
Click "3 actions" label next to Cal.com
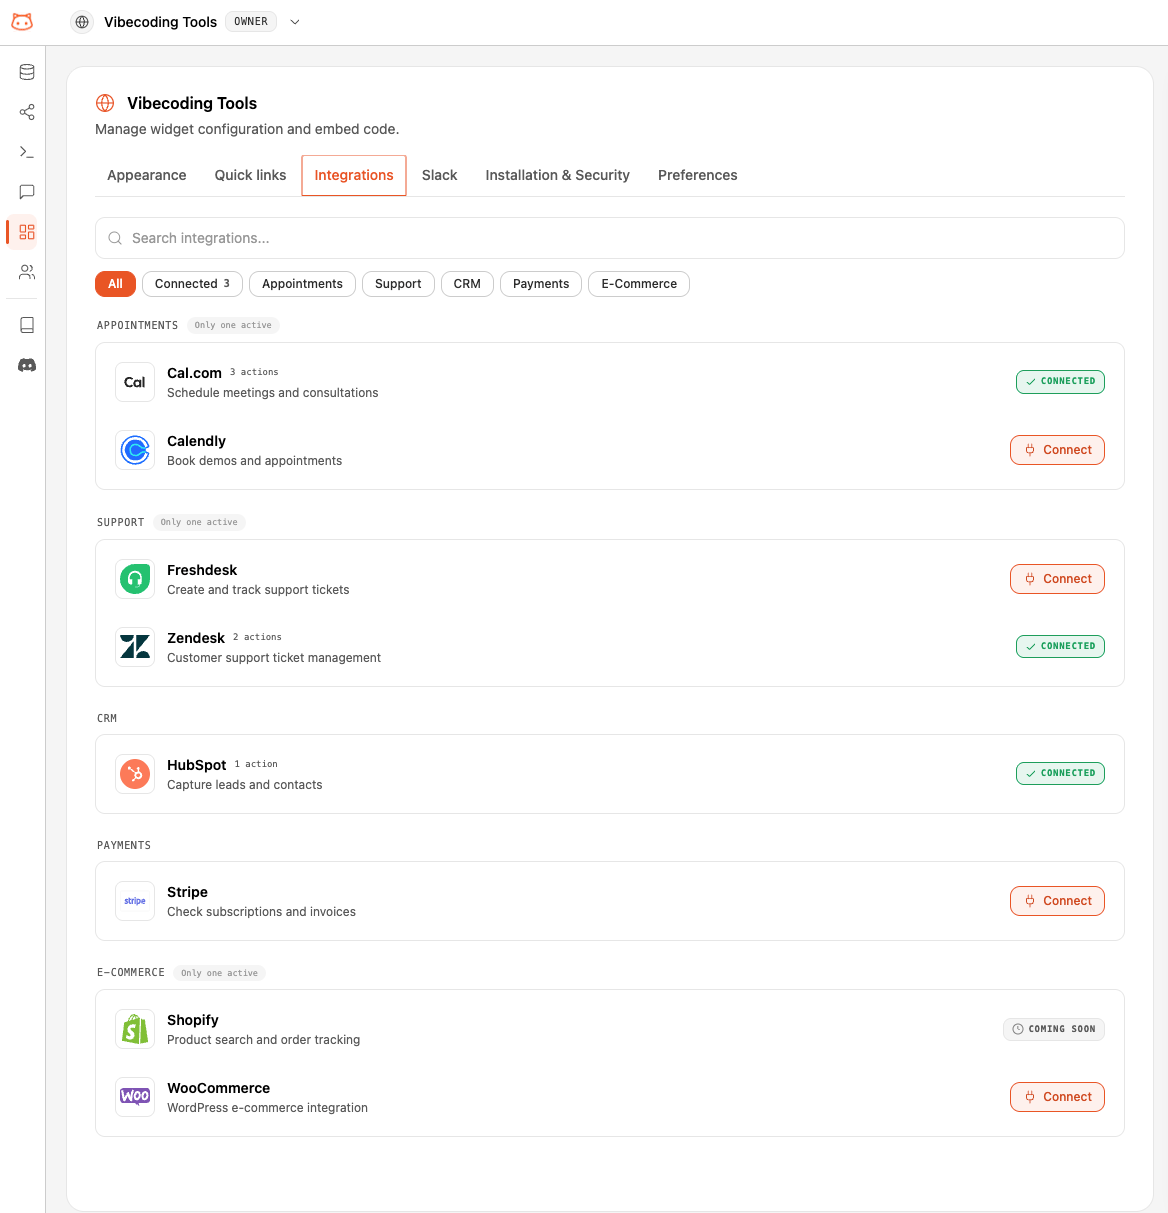[254, 372]
